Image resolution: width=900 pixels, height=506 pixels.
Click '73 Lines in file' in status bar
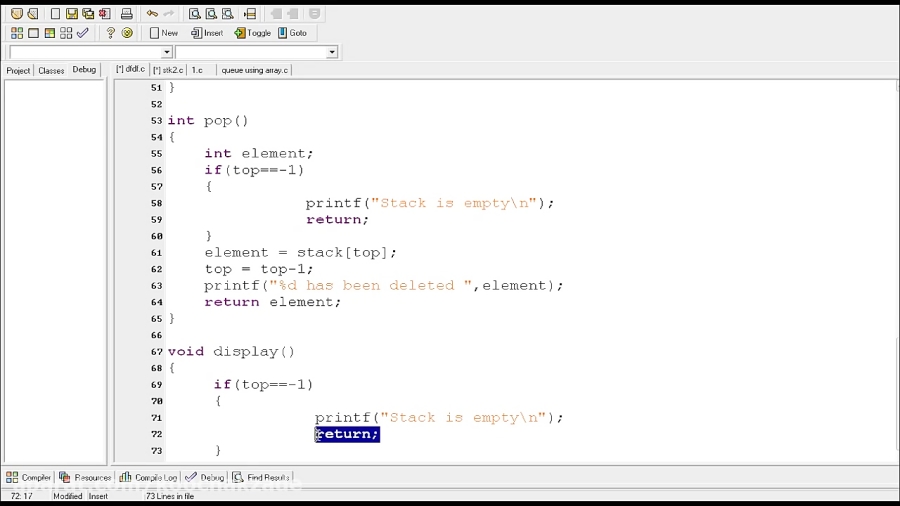[170, 496]
